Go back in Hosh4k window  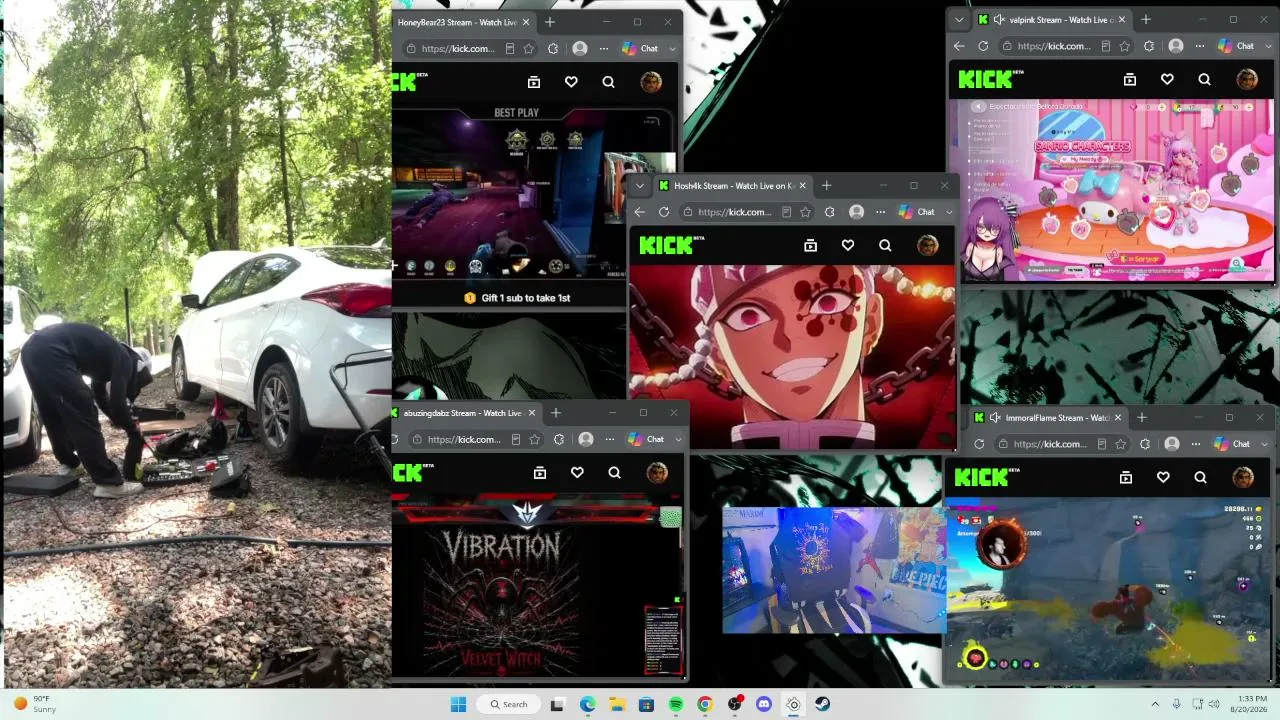[640, 212]
